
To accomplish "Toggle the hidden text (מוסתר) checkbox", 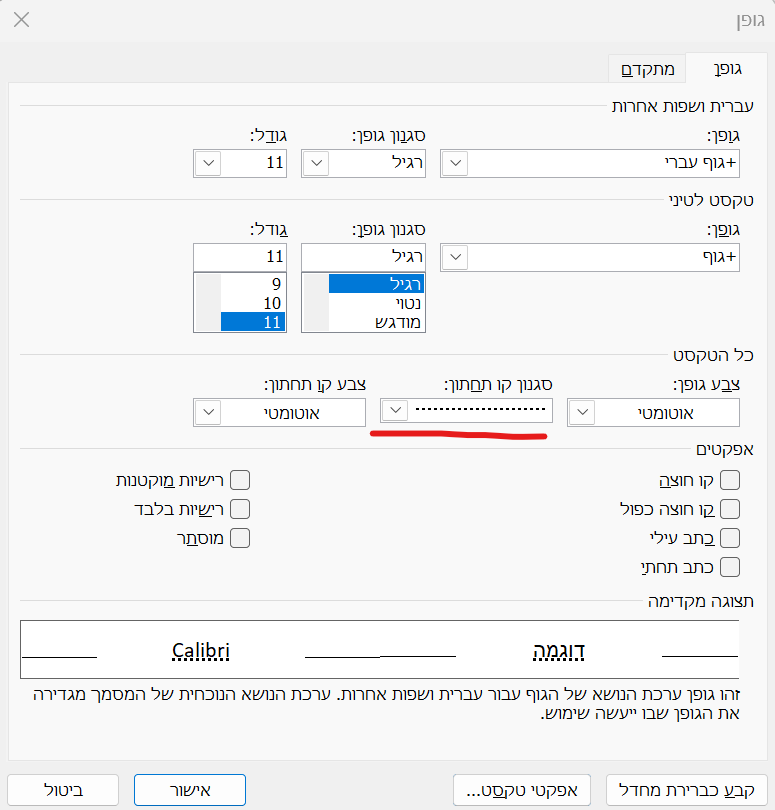I will [239, 538].
